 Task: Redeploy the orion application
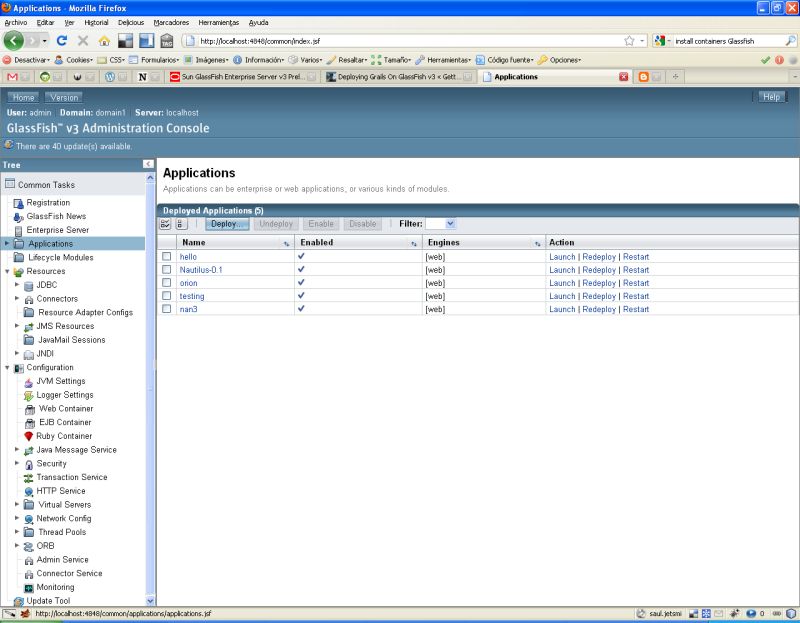tap(599, 283)
